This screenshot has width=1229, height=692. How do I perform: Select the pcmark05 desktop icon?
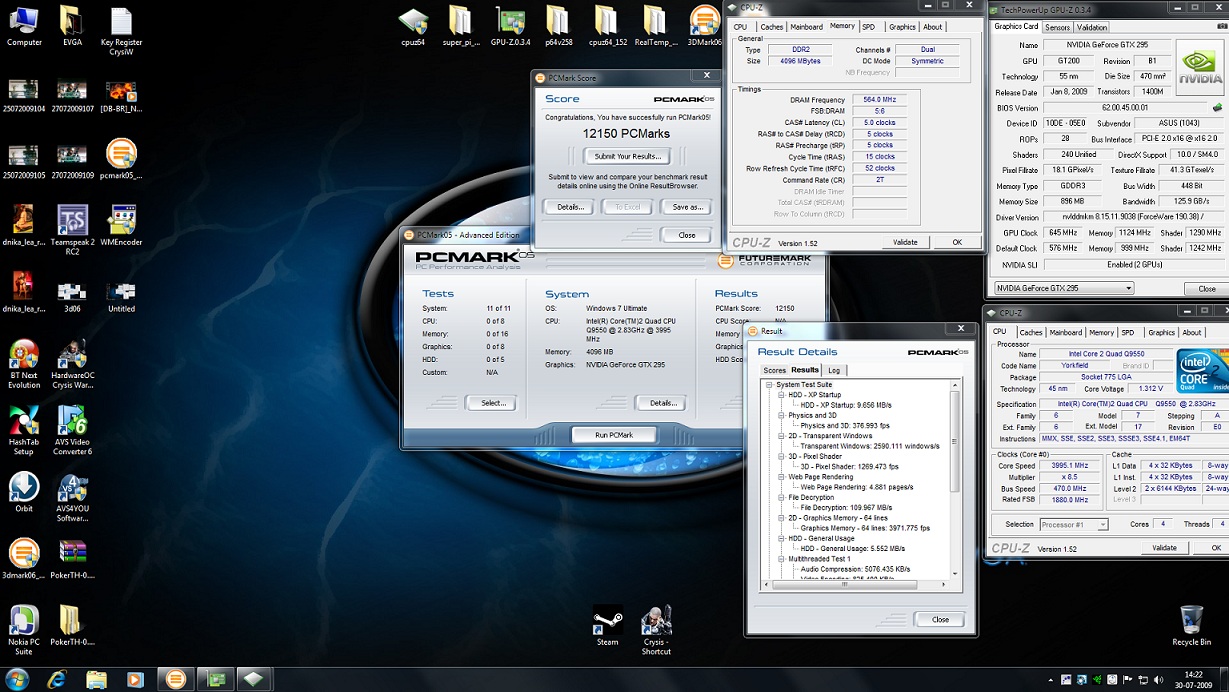pyautogui.click(x=121, y=160)
